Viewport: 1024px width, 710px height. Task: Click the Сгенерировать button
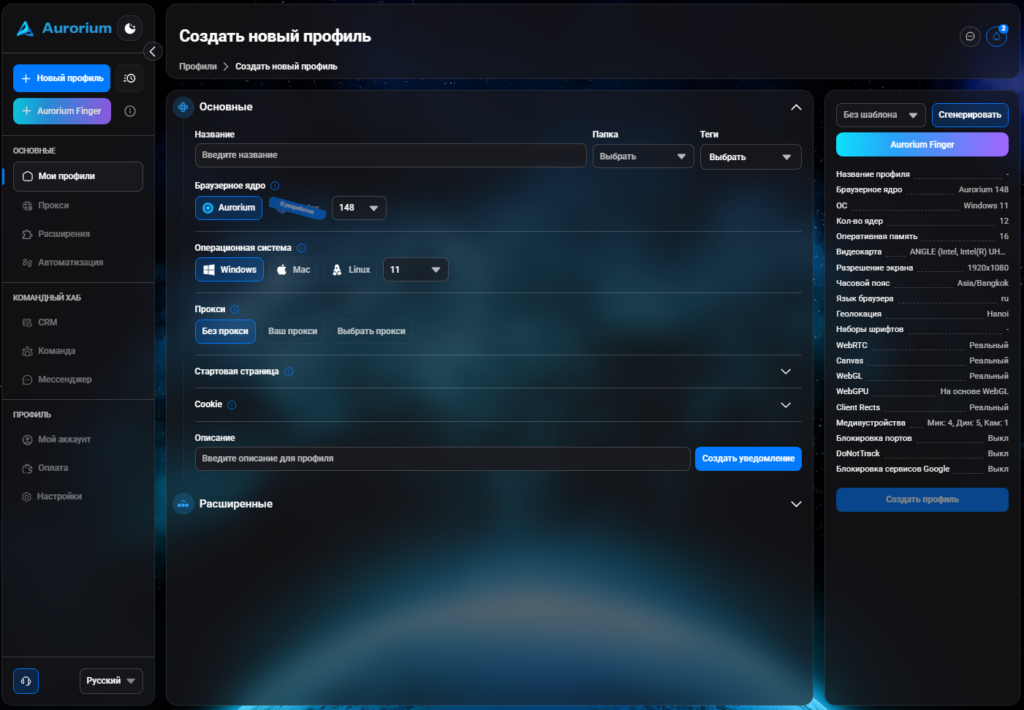[970, 115]
